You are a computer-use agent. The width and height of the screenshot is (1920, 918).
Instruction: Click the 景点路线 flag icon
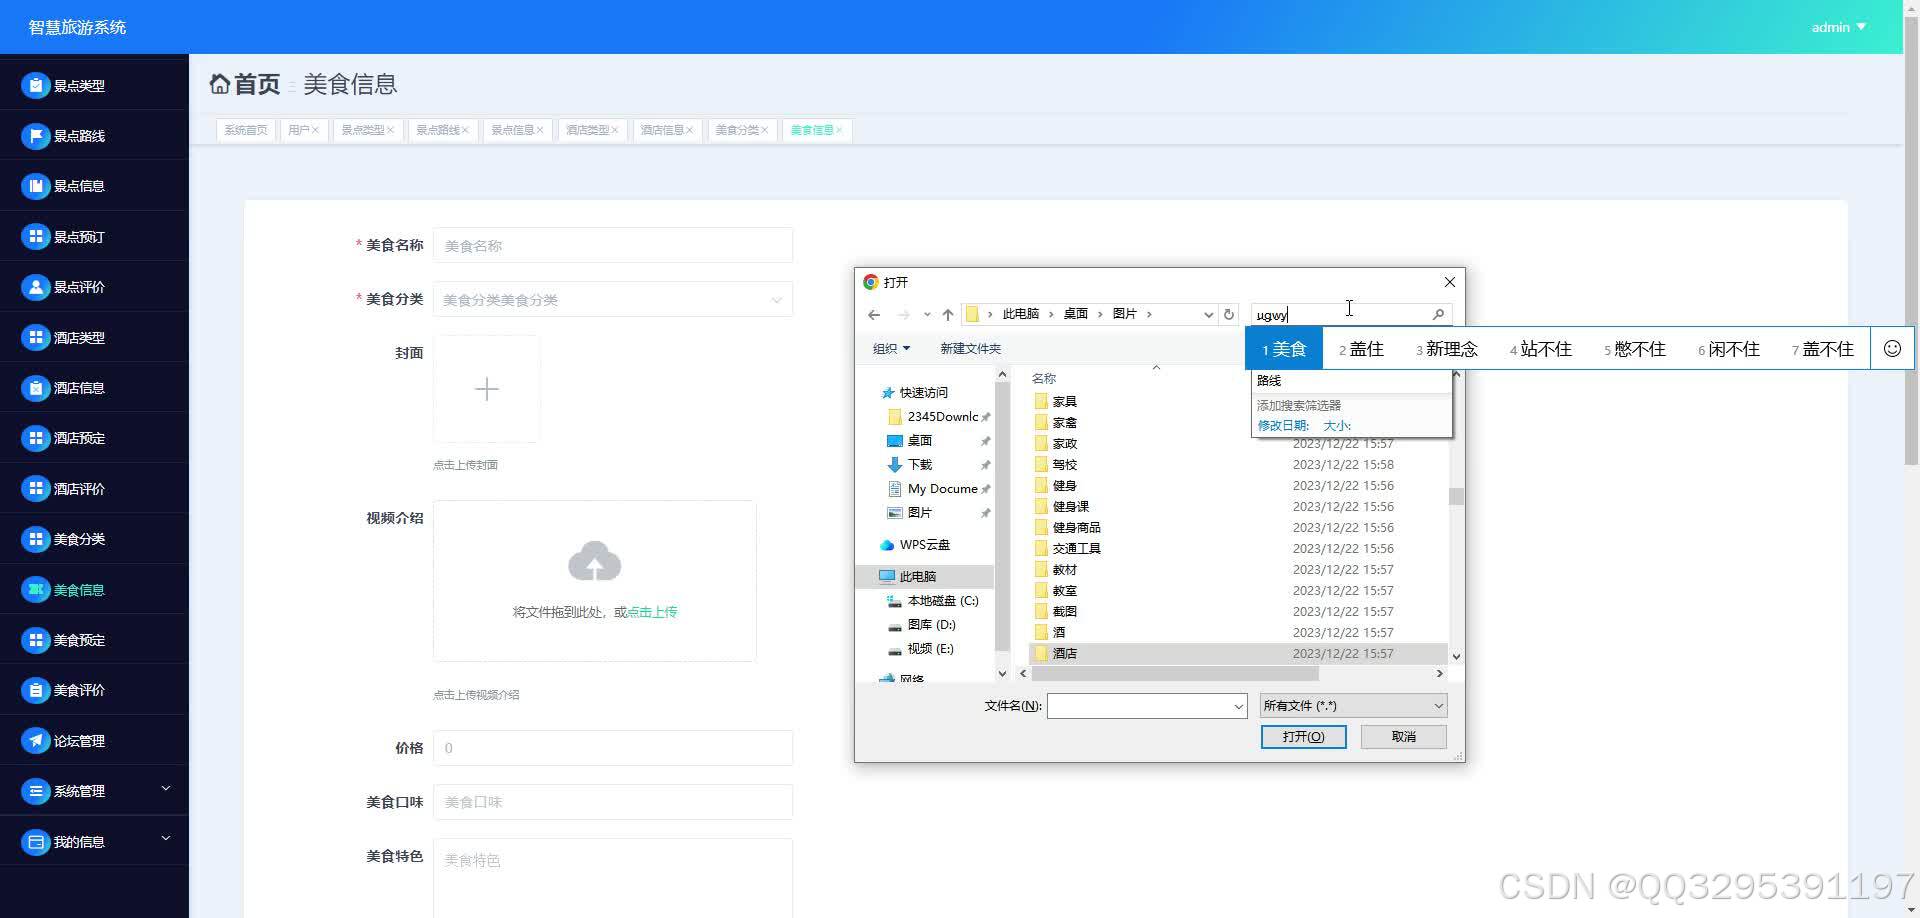36,136
